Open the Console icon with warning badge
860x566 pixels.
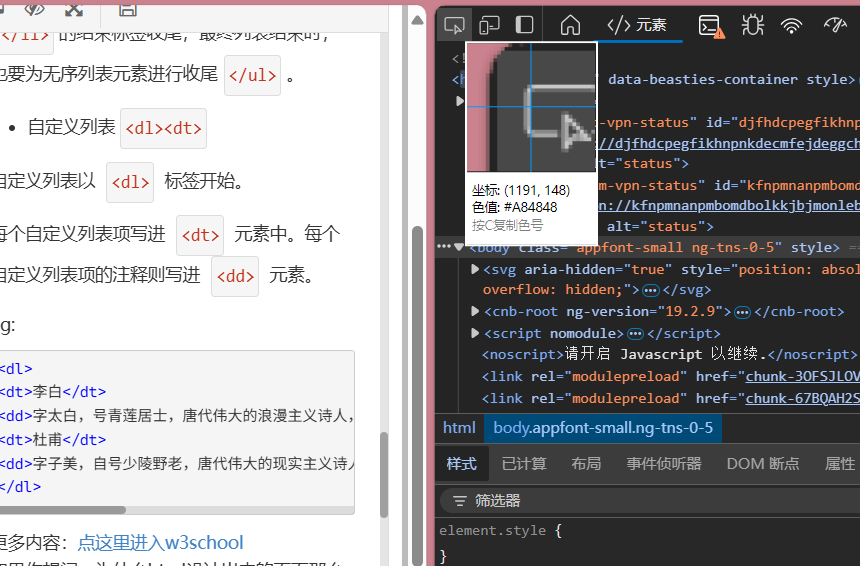pos(711,26)
